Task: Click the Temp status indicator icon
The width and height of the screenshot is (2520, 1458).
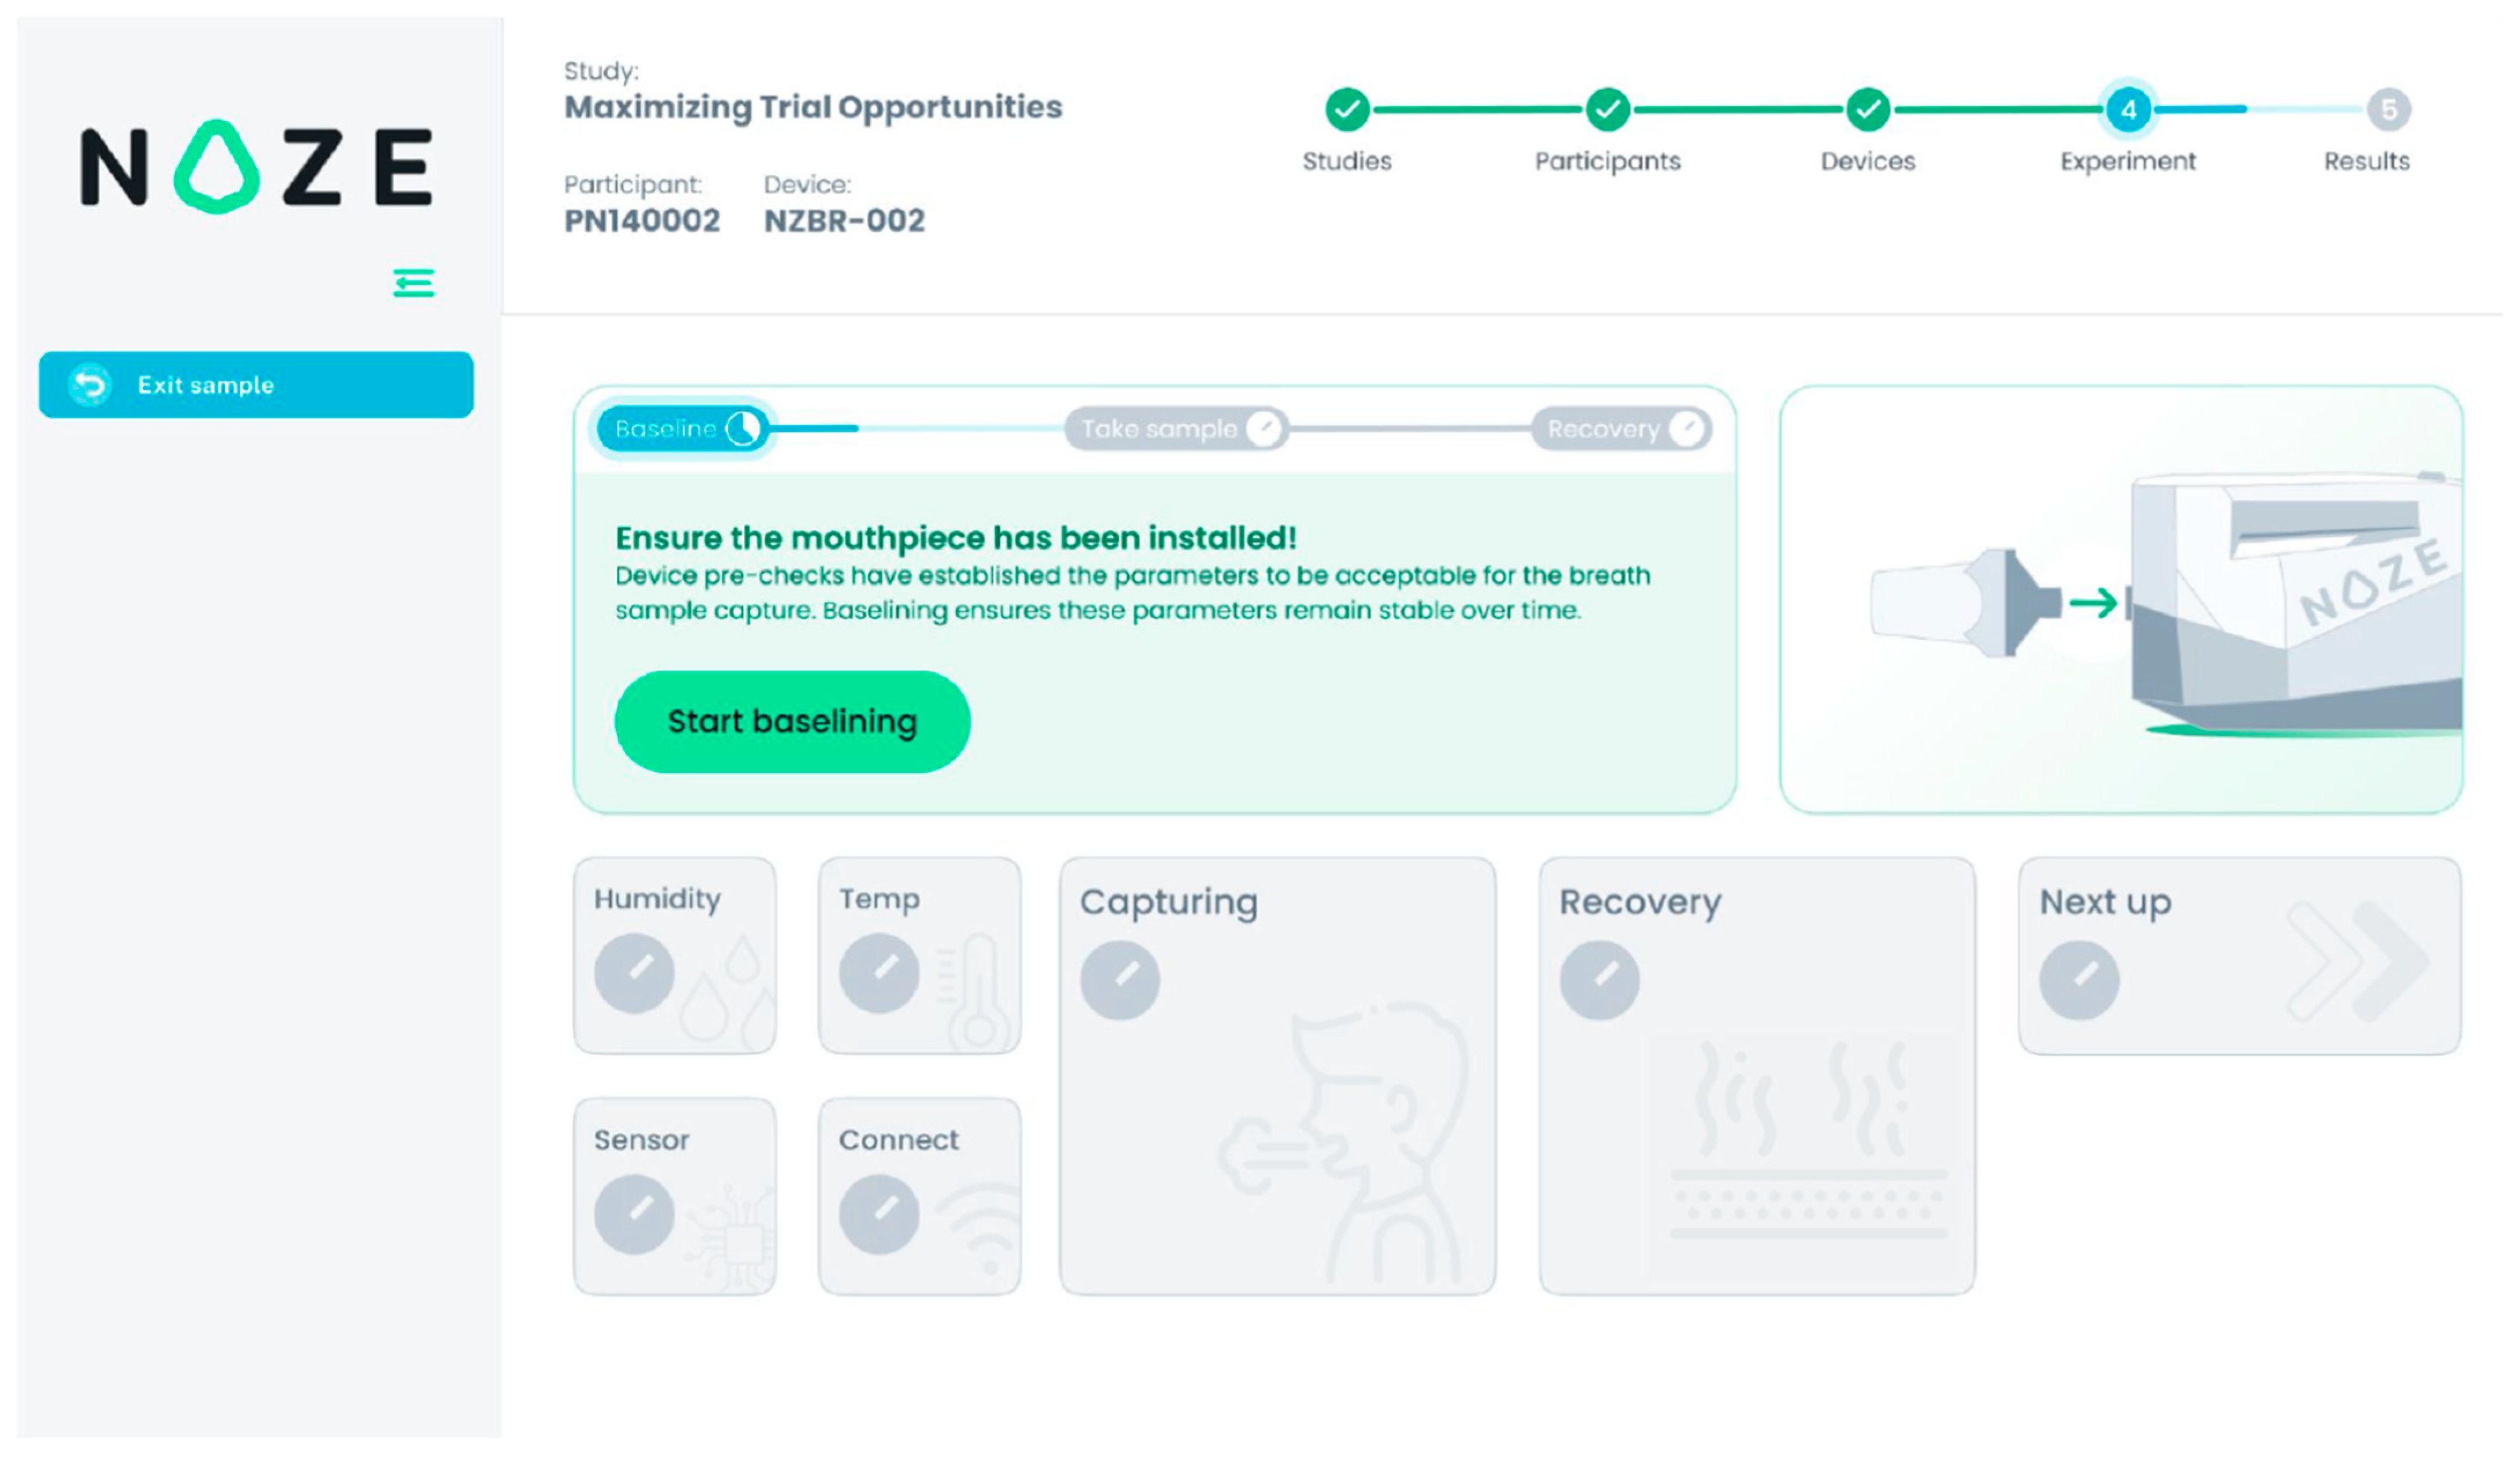Action: [879, 972]
